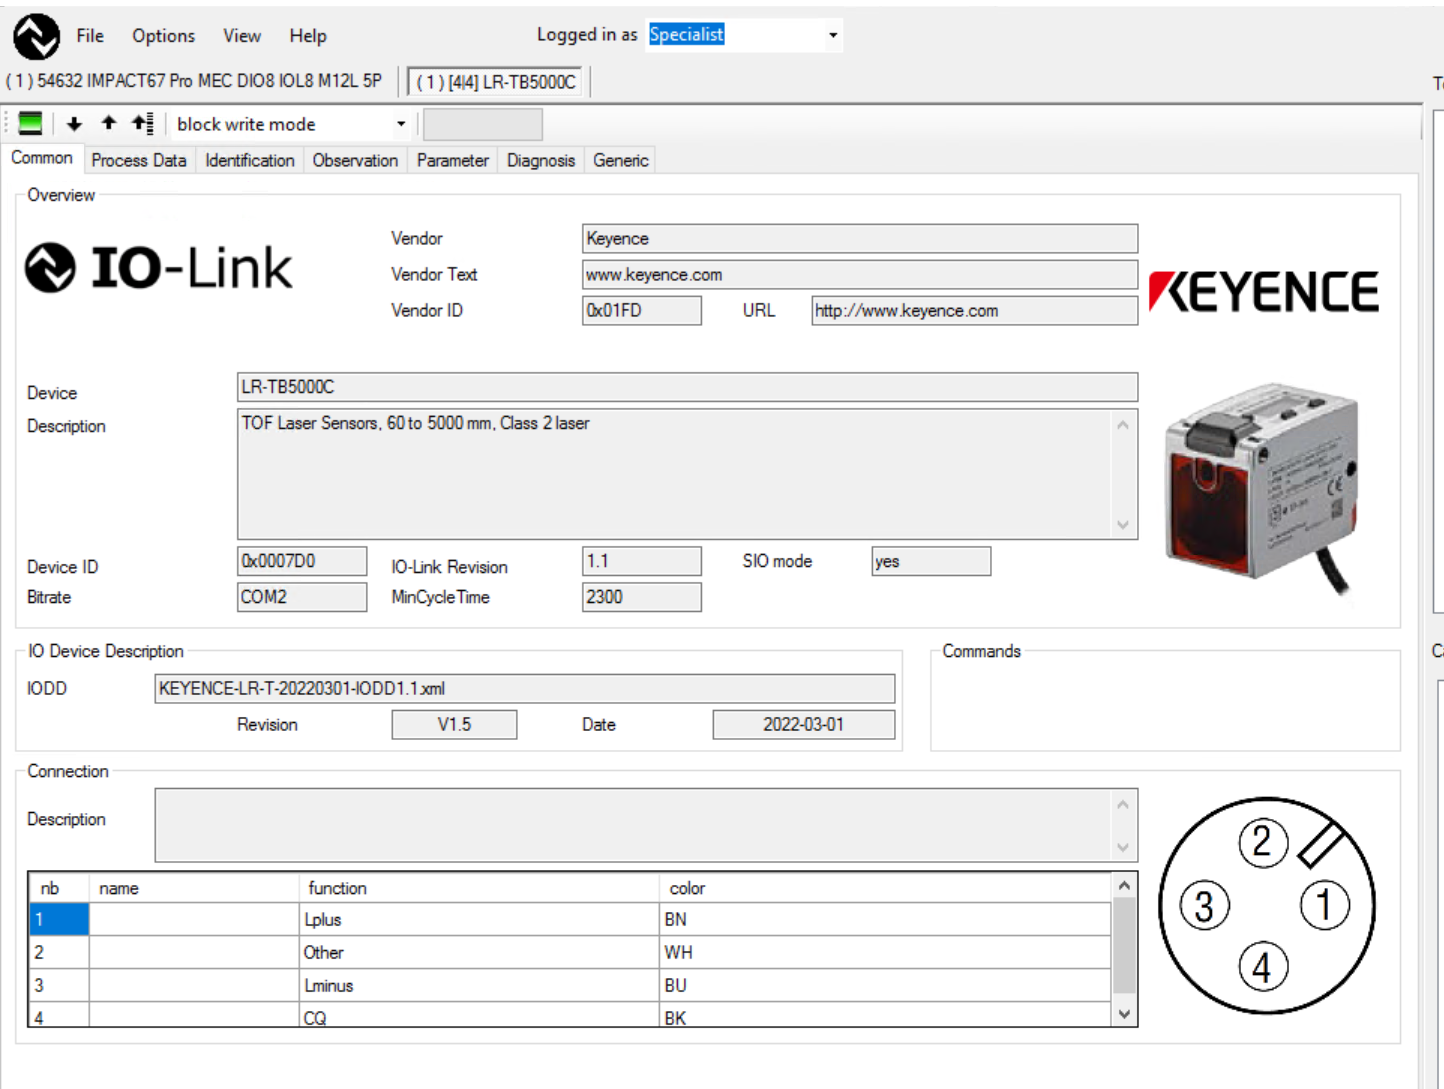Click the BU color cell
This screenshot has width=1444, height=1089.
pos(885,986)
